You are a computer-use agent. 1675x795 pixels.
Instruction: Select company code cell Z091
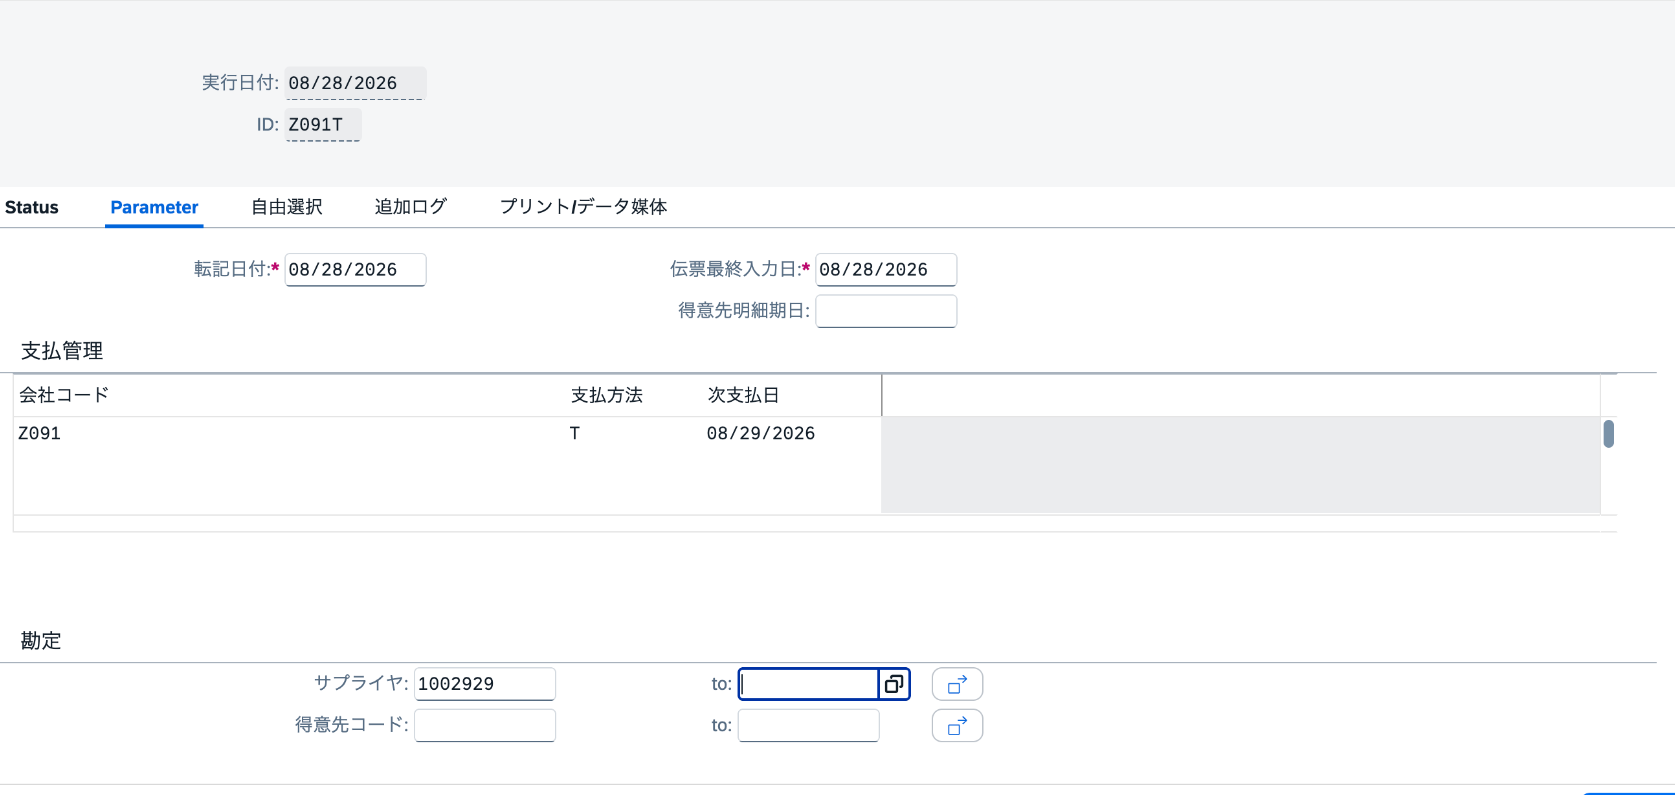289,433
